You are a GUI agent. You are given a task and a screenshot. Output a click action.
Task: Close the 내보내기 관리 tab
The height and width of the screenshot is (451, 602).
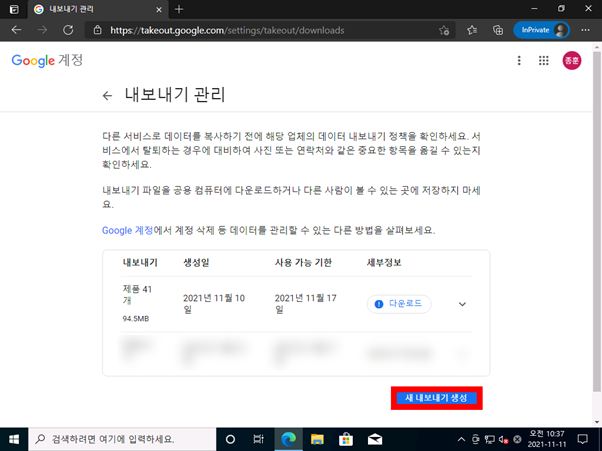(159, 10)
